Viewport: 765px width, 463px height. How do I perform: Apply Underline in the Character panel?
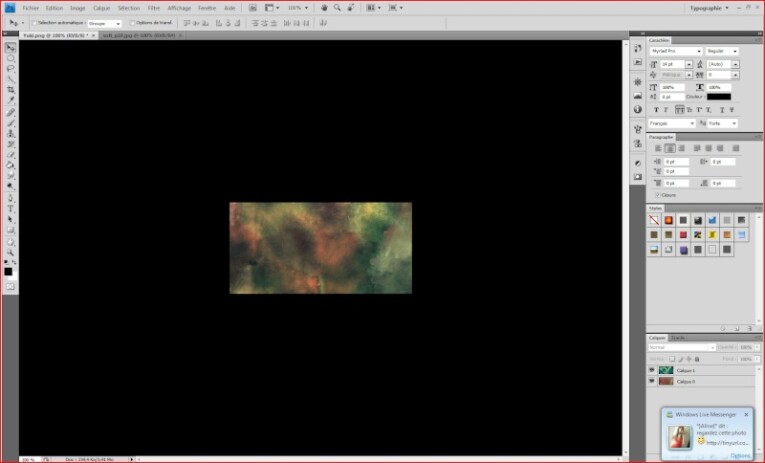[x=722, y=110]
